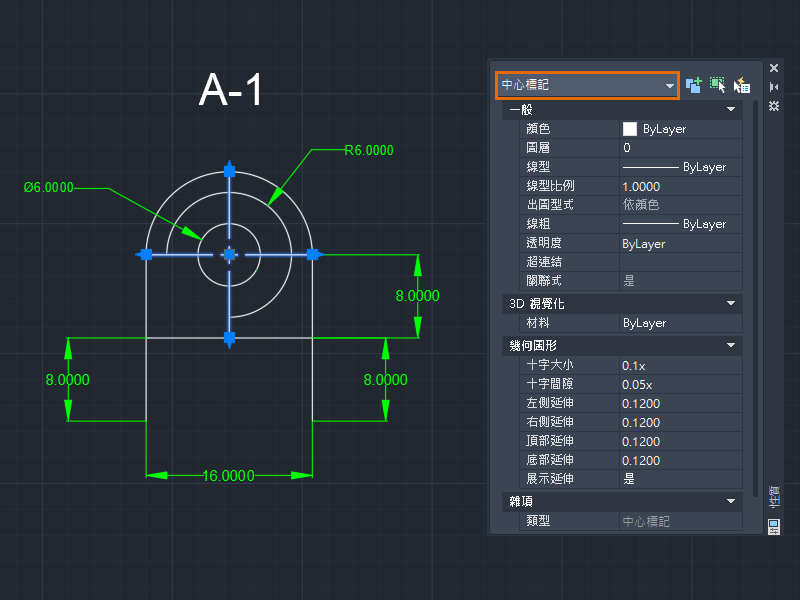This screenshot has width=800, height=600.
Task: Click the empty 超連結 field
Action: tap(681, 262)
